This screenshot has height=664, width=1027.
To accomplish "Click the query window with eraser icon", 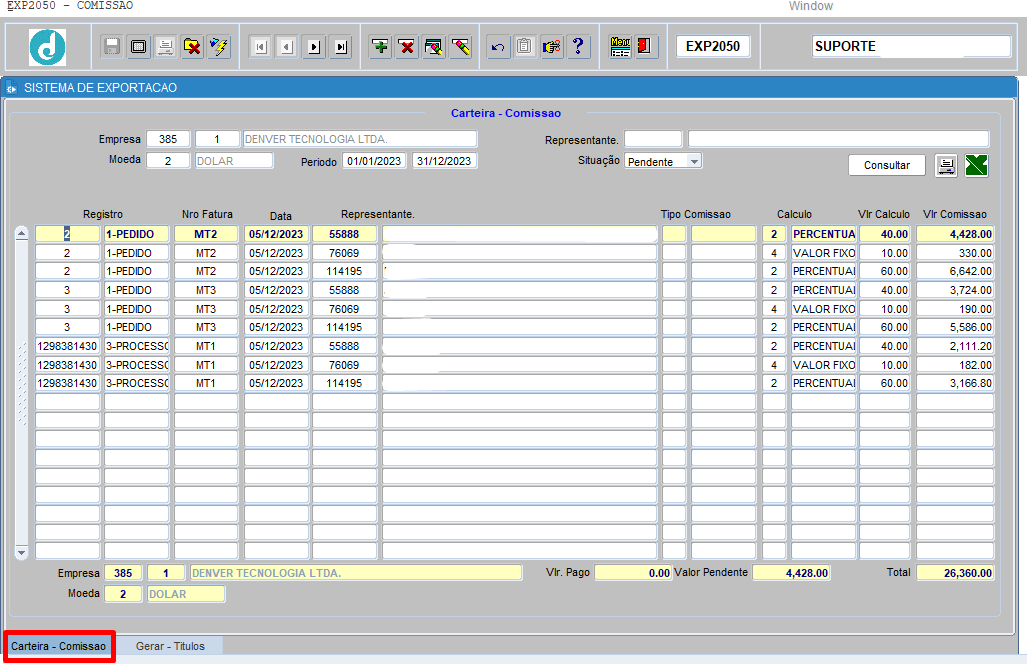I will click(x=434, y=47).
